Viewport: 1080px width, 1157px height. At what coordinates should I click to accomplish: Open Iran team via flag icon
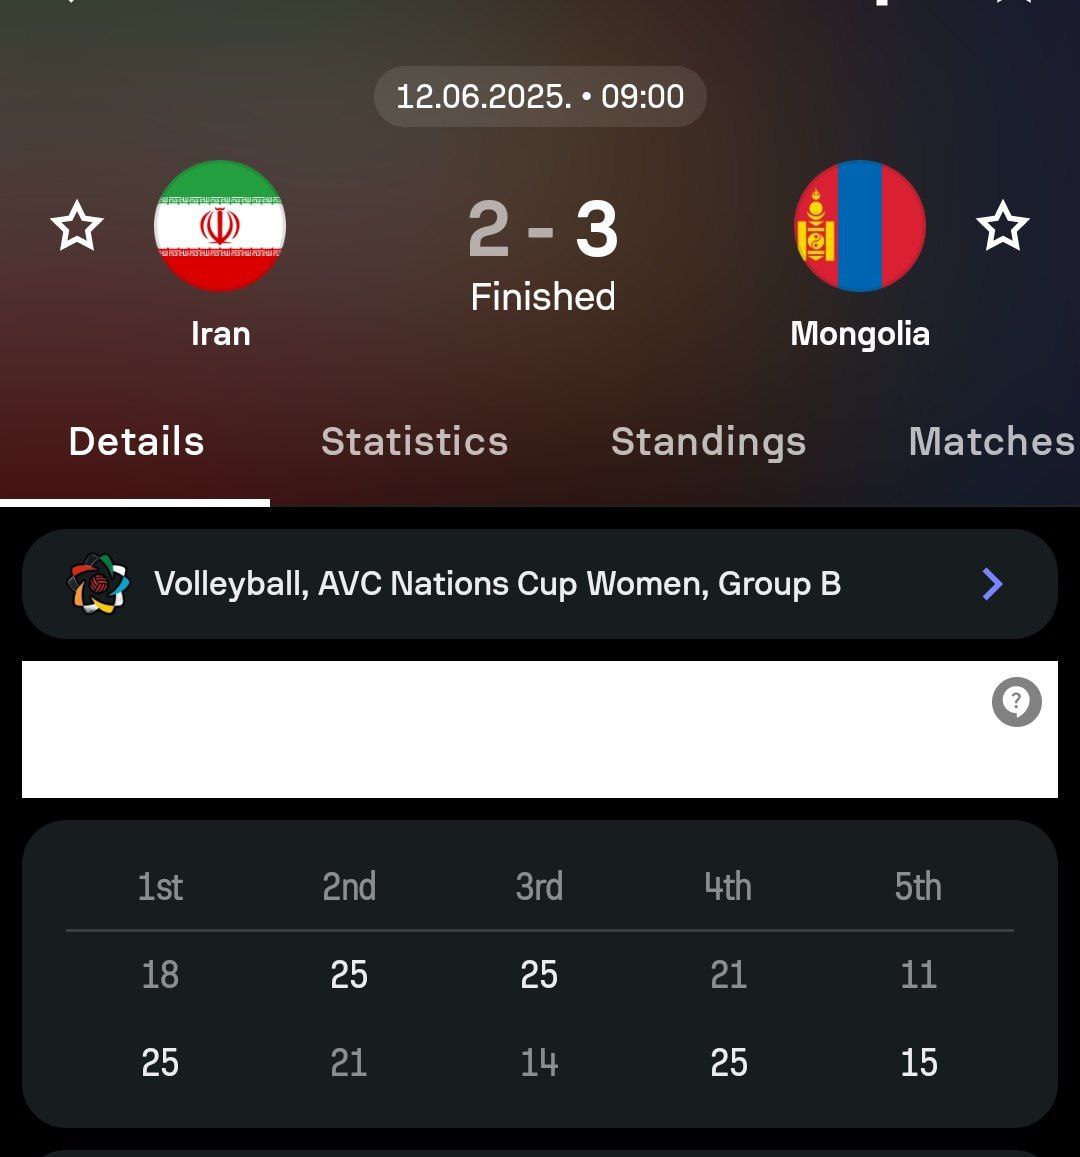(x=220, y=226)
